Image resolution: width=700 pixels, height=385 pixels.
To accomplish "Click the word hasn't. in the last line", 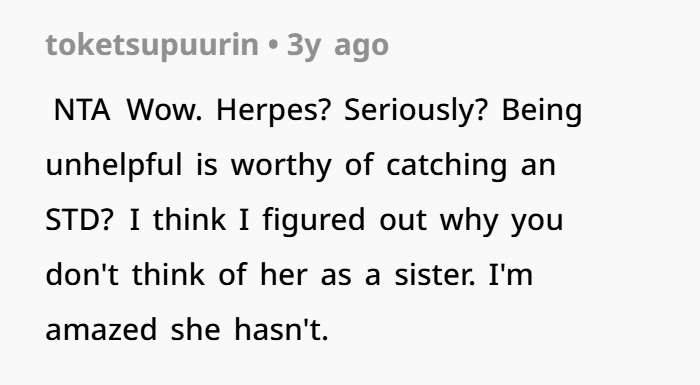I will (281, 330).
